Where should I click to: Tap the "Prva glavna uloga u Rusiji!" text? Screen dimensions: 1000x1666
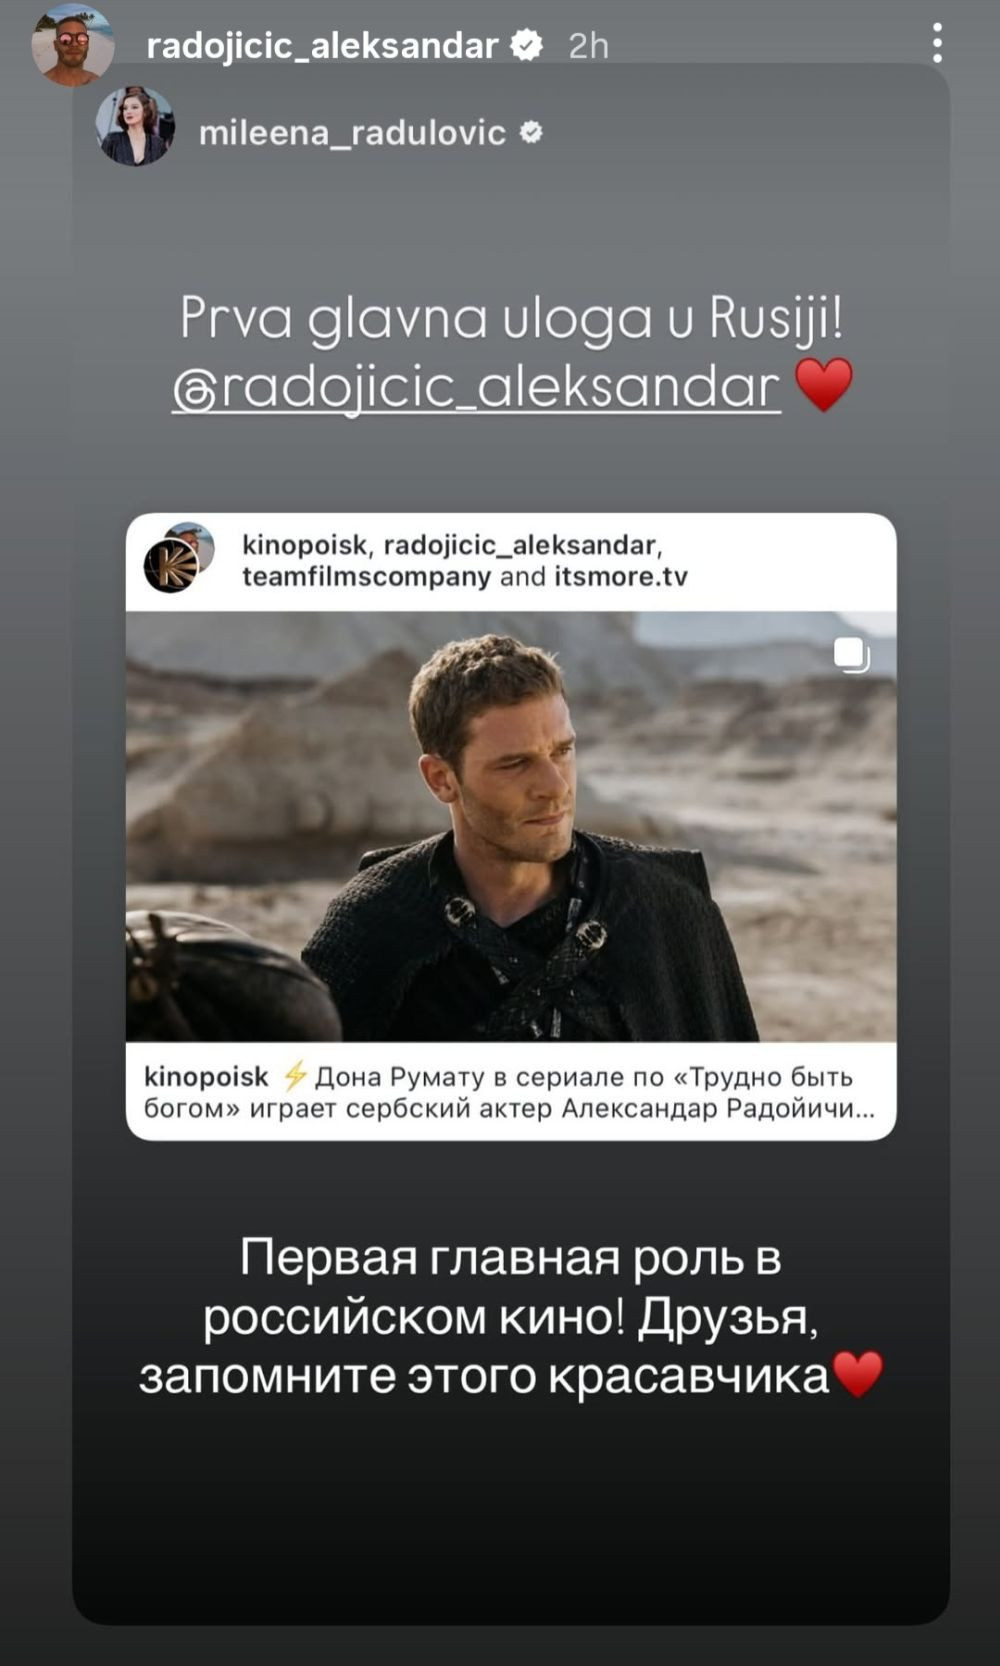click(x=511, y=320)
